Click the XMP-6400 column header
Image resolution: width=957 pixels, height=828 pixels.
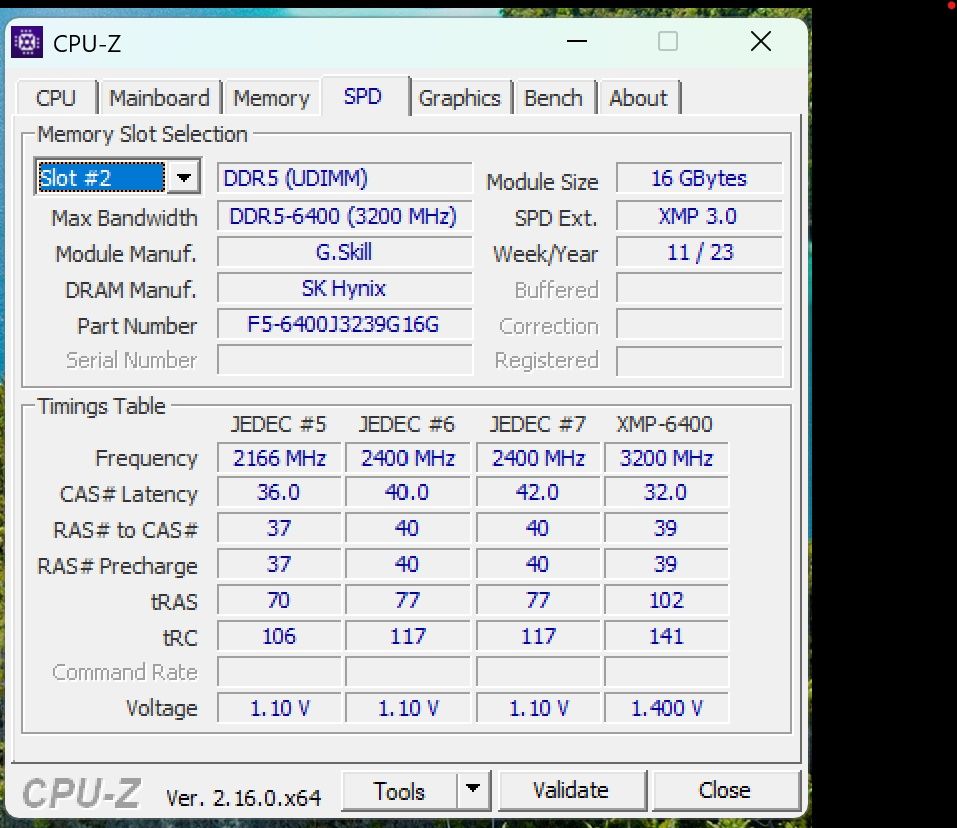click(665, 424)
